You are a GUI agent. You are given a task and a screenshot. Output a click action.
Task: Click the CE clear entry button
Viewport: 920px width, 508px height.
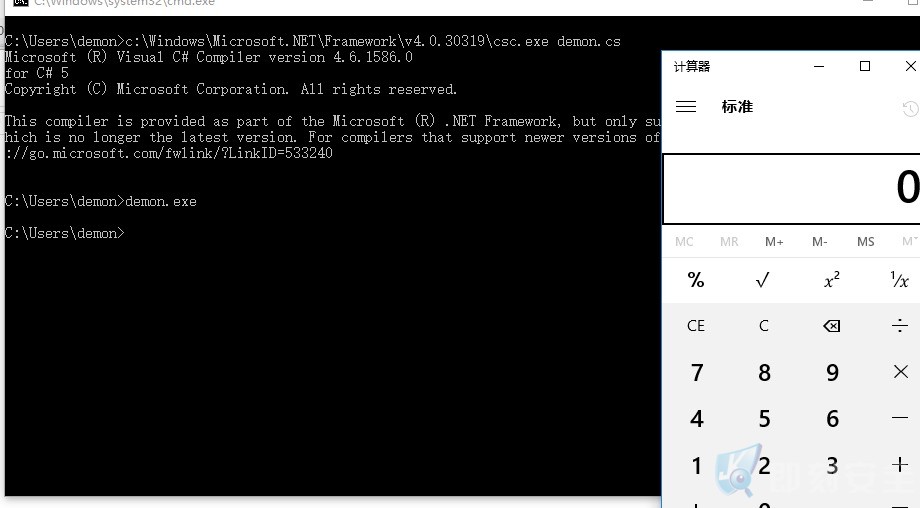[696, 326]
